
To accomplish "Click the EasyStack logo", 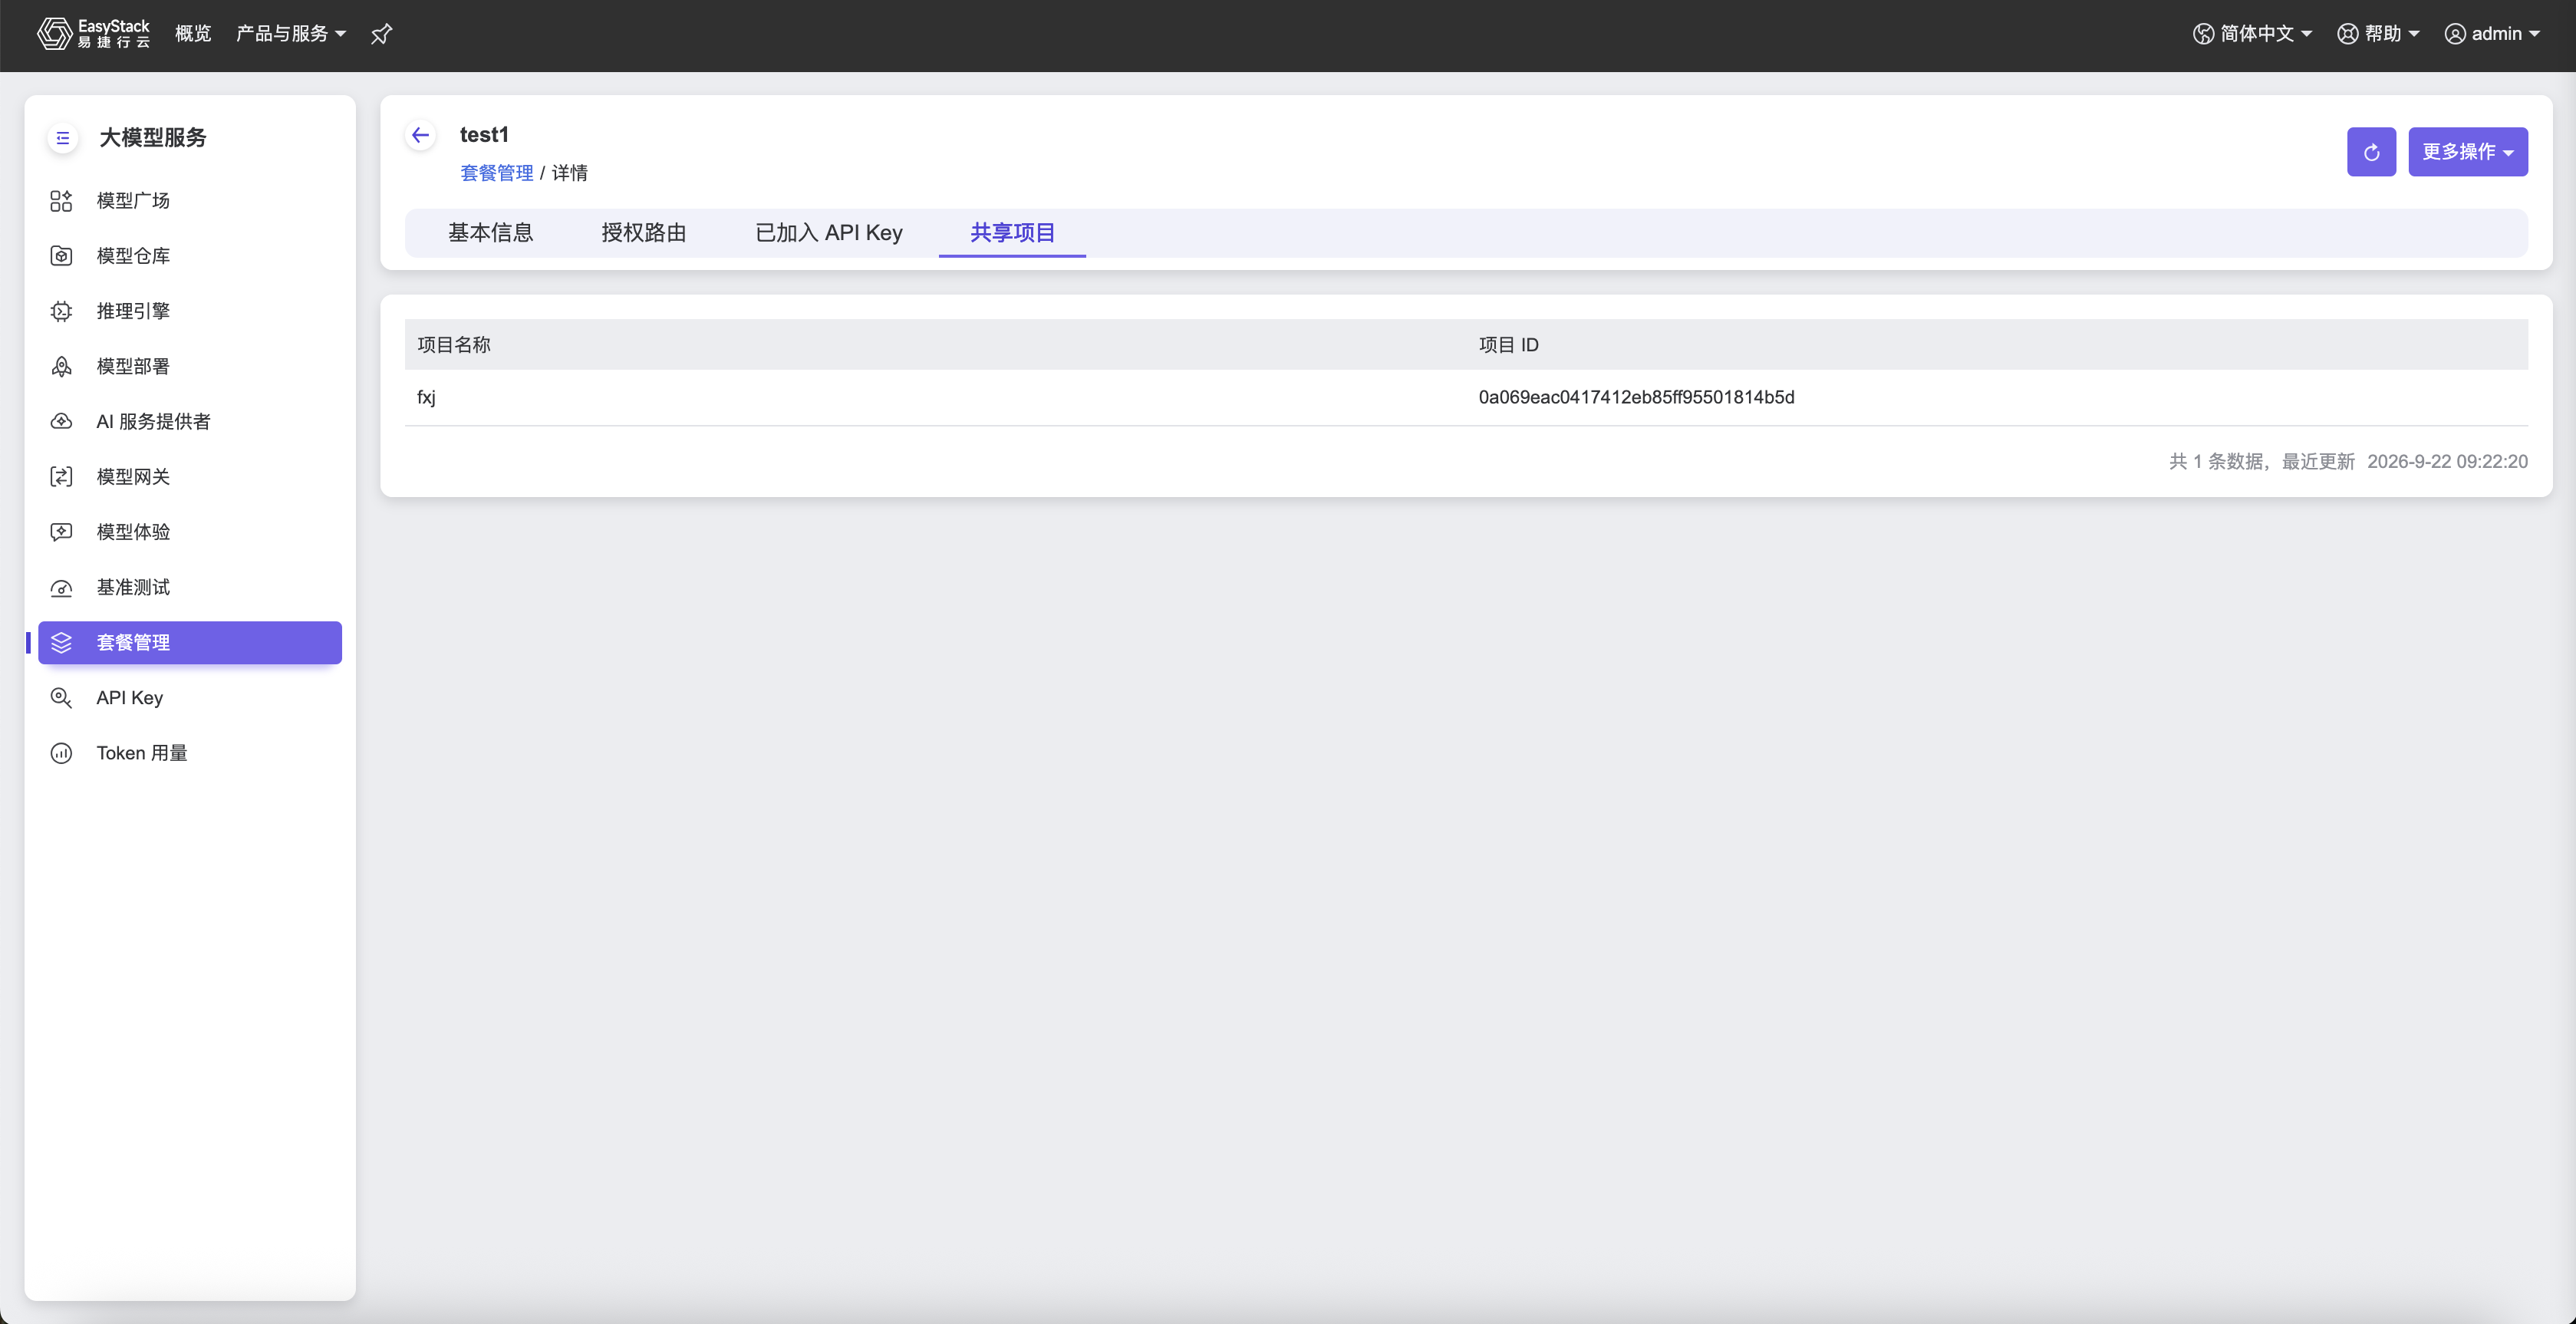I will coord(93,33).
